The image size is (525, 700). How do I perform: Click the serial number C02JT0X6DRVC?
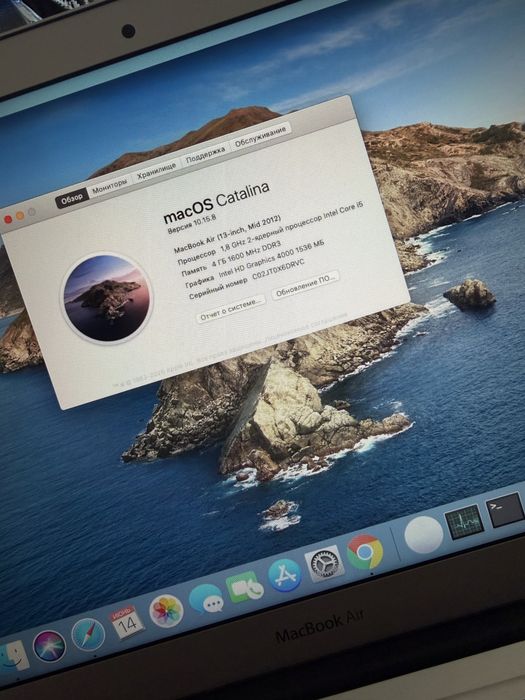click(278, 270)
